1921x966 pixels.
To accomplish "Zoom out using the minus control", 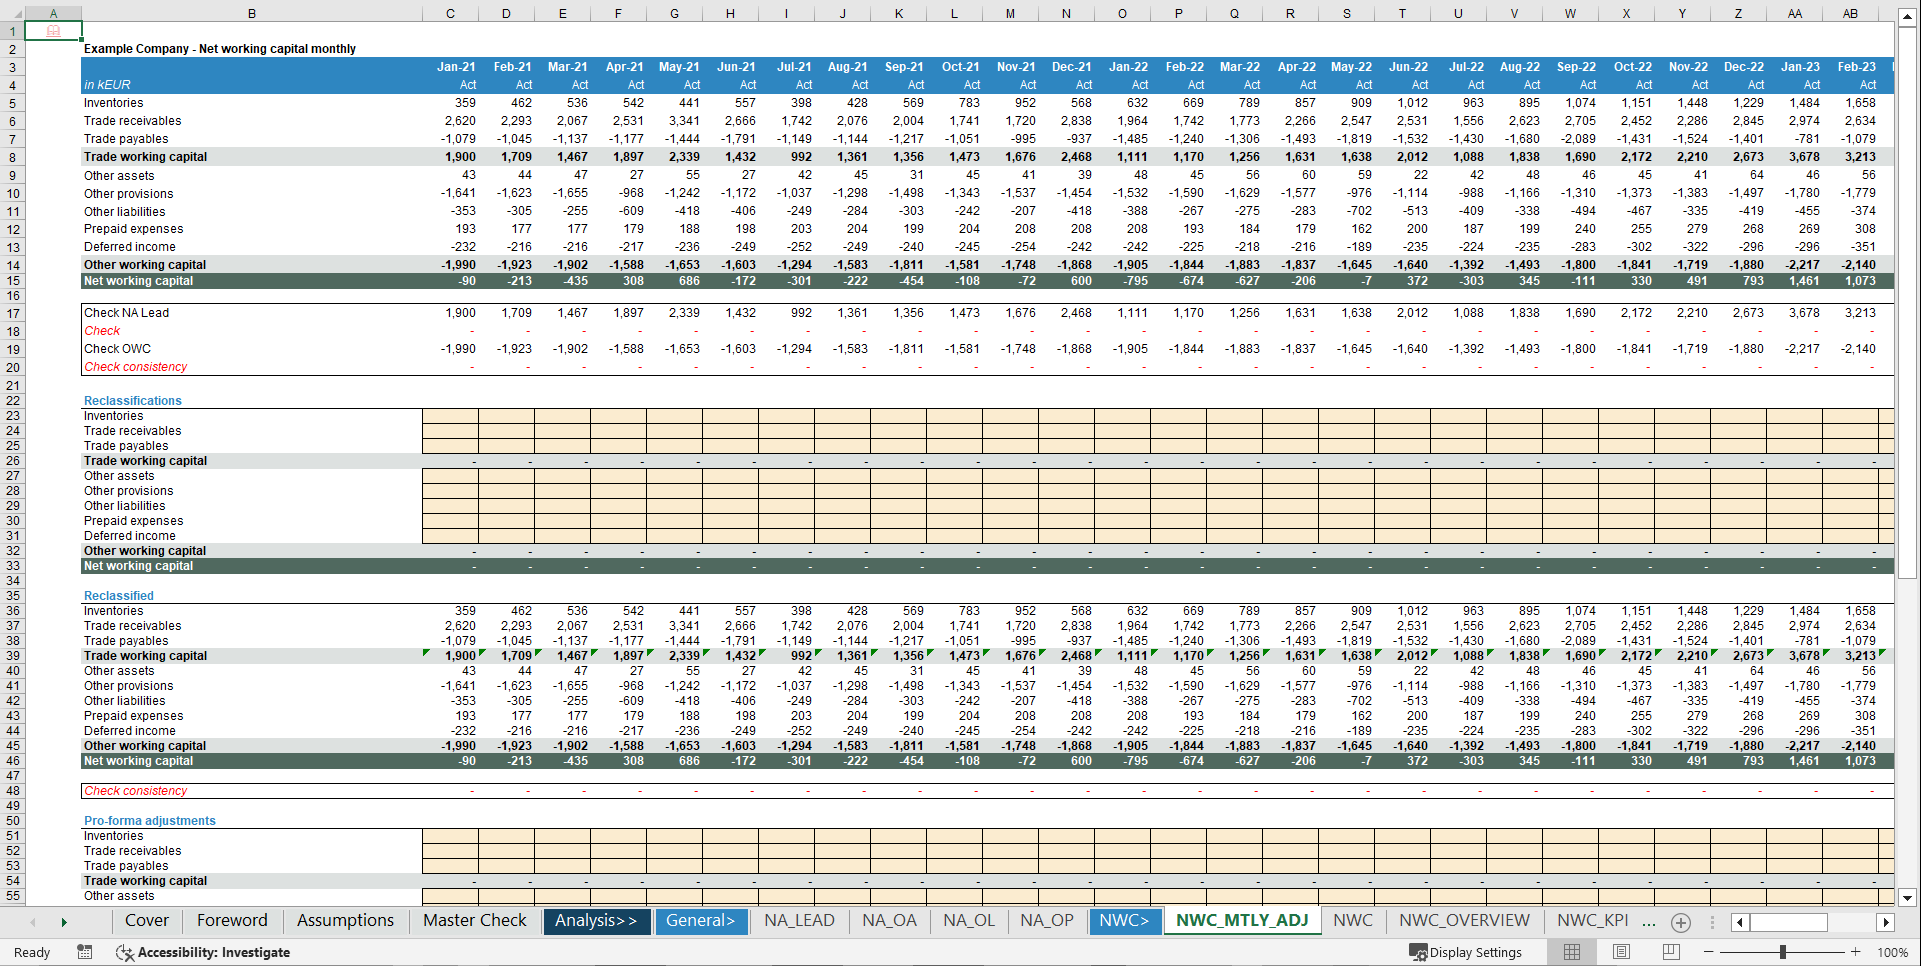I will pyautogui.click(x=1709, y=952).
